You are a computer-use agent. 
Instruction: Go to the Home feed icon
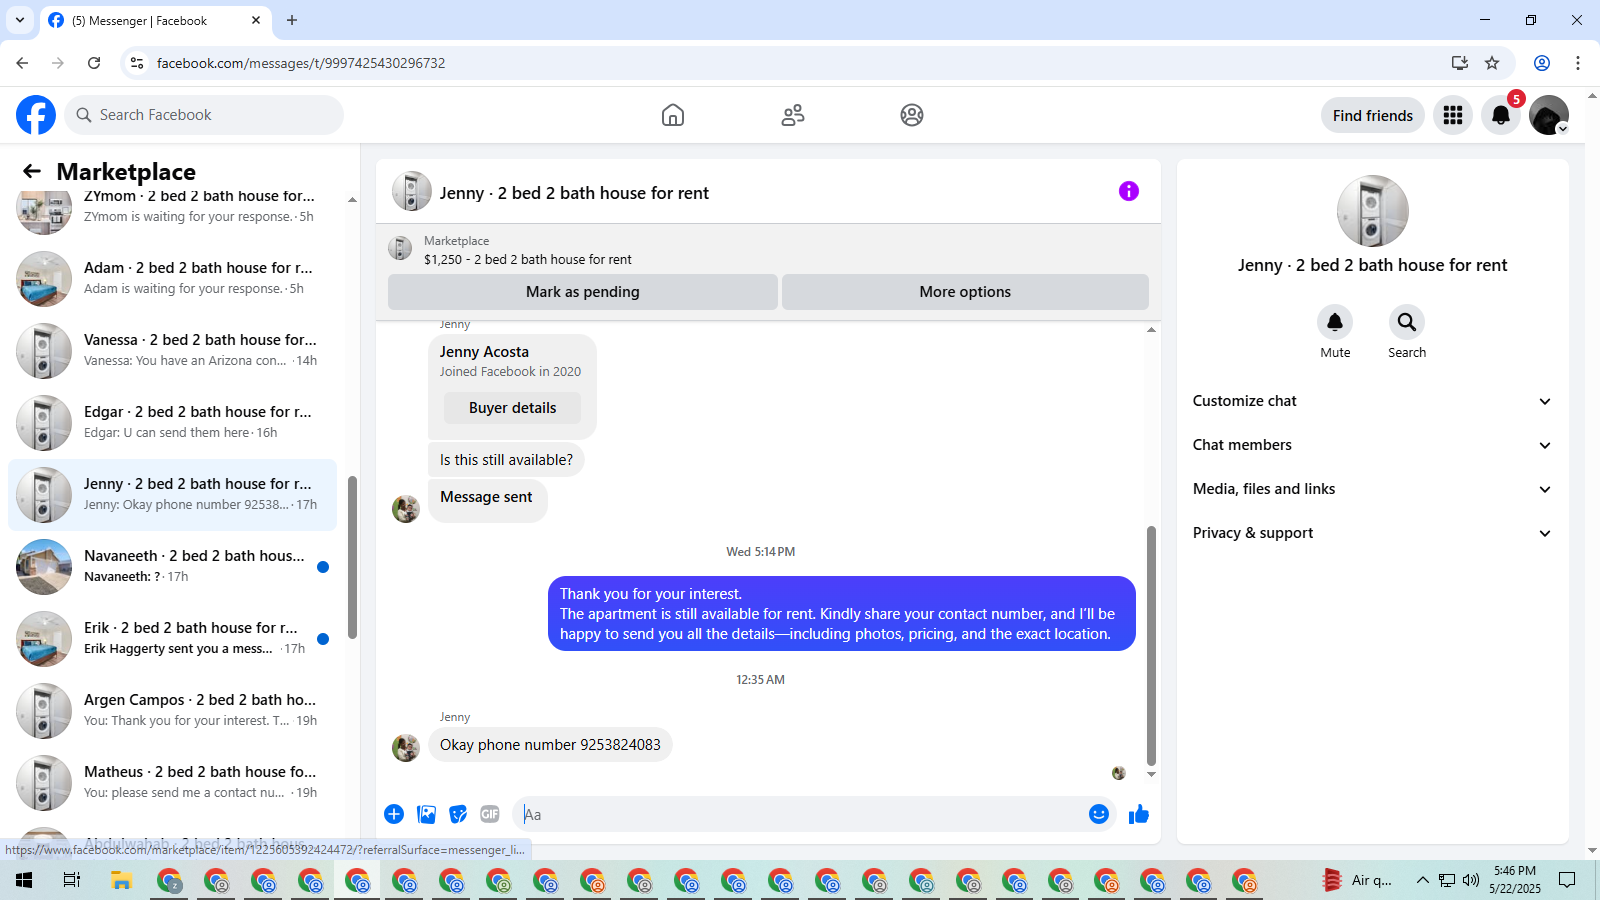[x=673, y=115]
